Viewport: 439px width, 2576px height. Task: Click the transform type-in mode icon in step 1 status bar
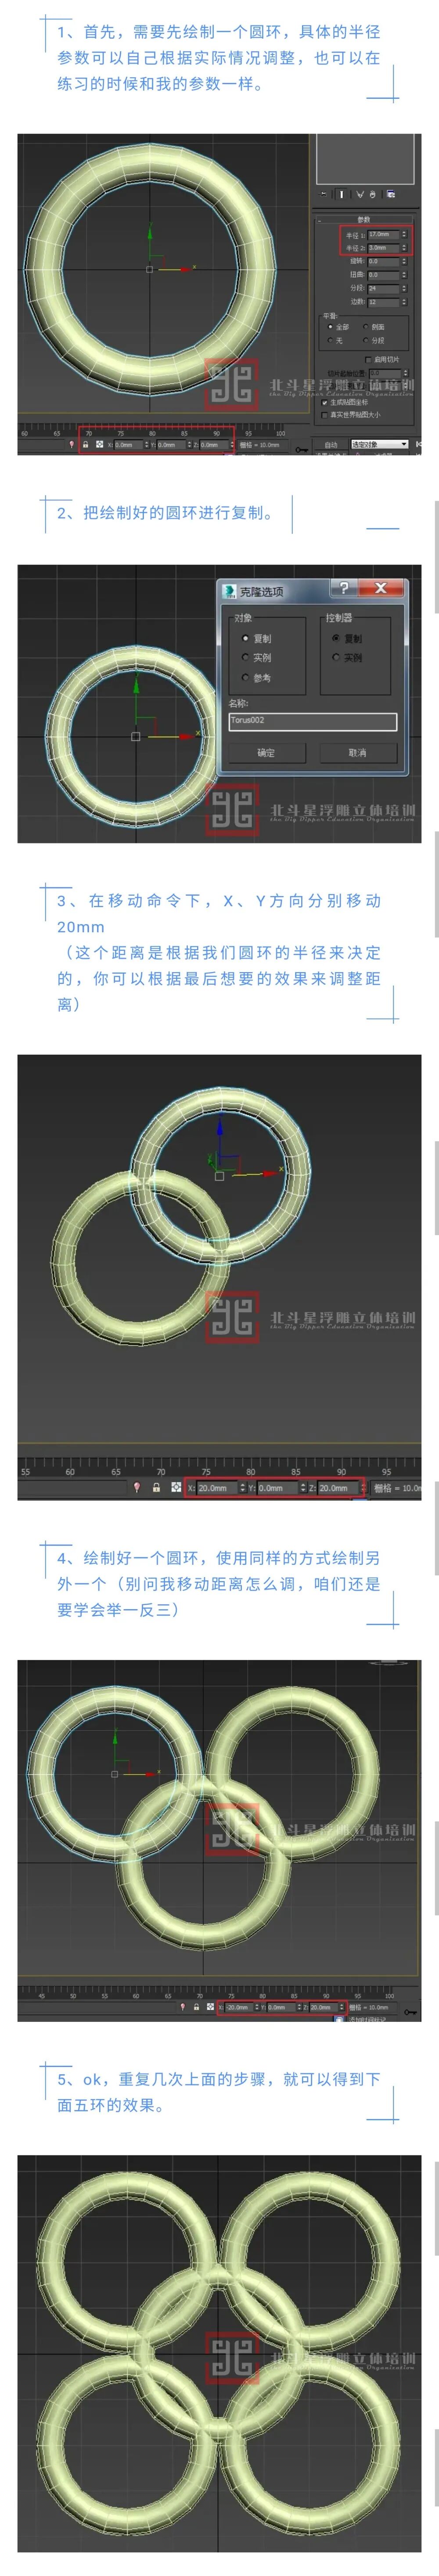click(100, 444)
